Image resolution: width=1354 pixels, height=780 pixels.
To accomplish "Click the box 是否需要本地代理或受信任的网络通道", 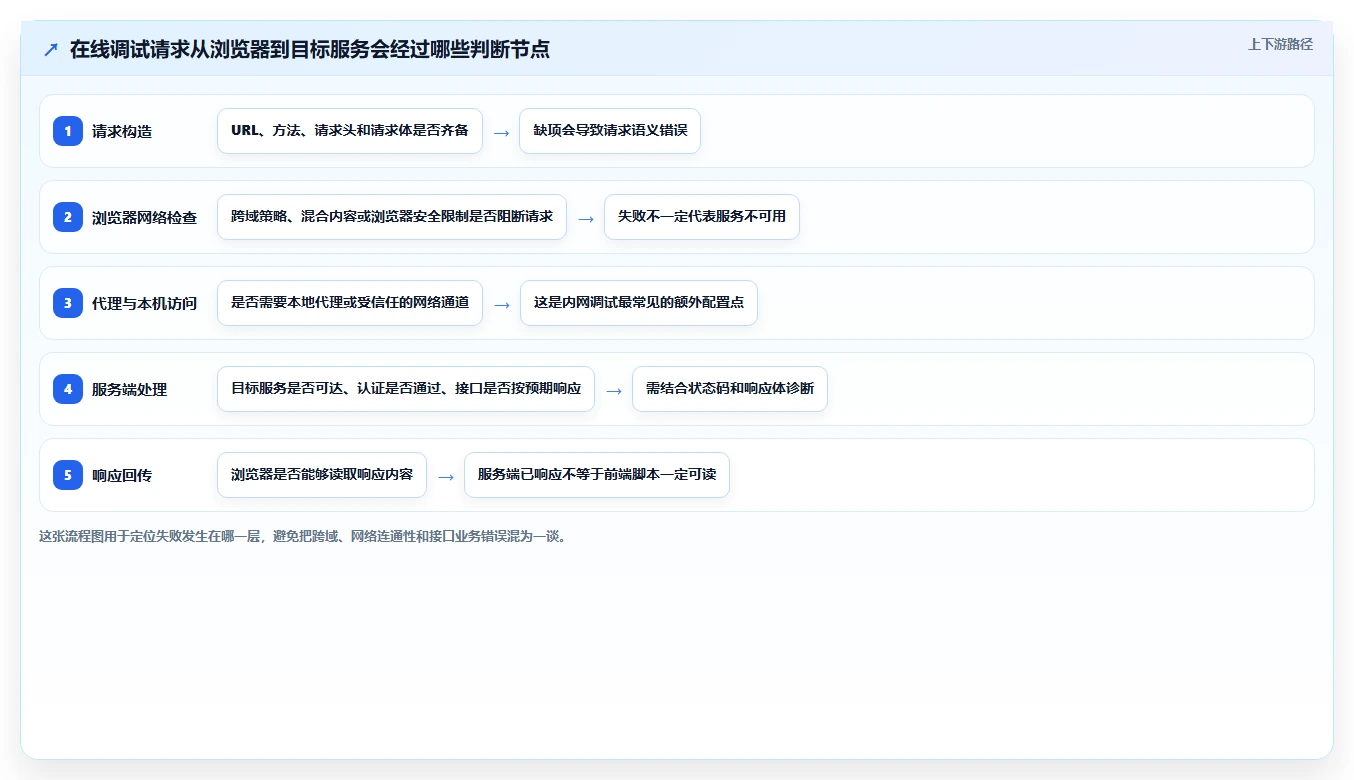I will point(350,303).
